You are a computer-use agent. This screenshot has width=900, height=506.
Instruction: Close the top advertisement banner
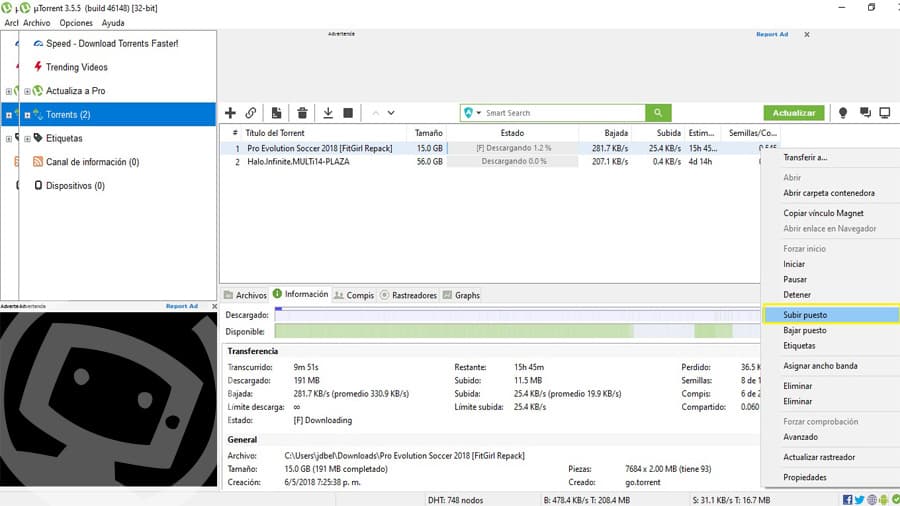(806, 34)
